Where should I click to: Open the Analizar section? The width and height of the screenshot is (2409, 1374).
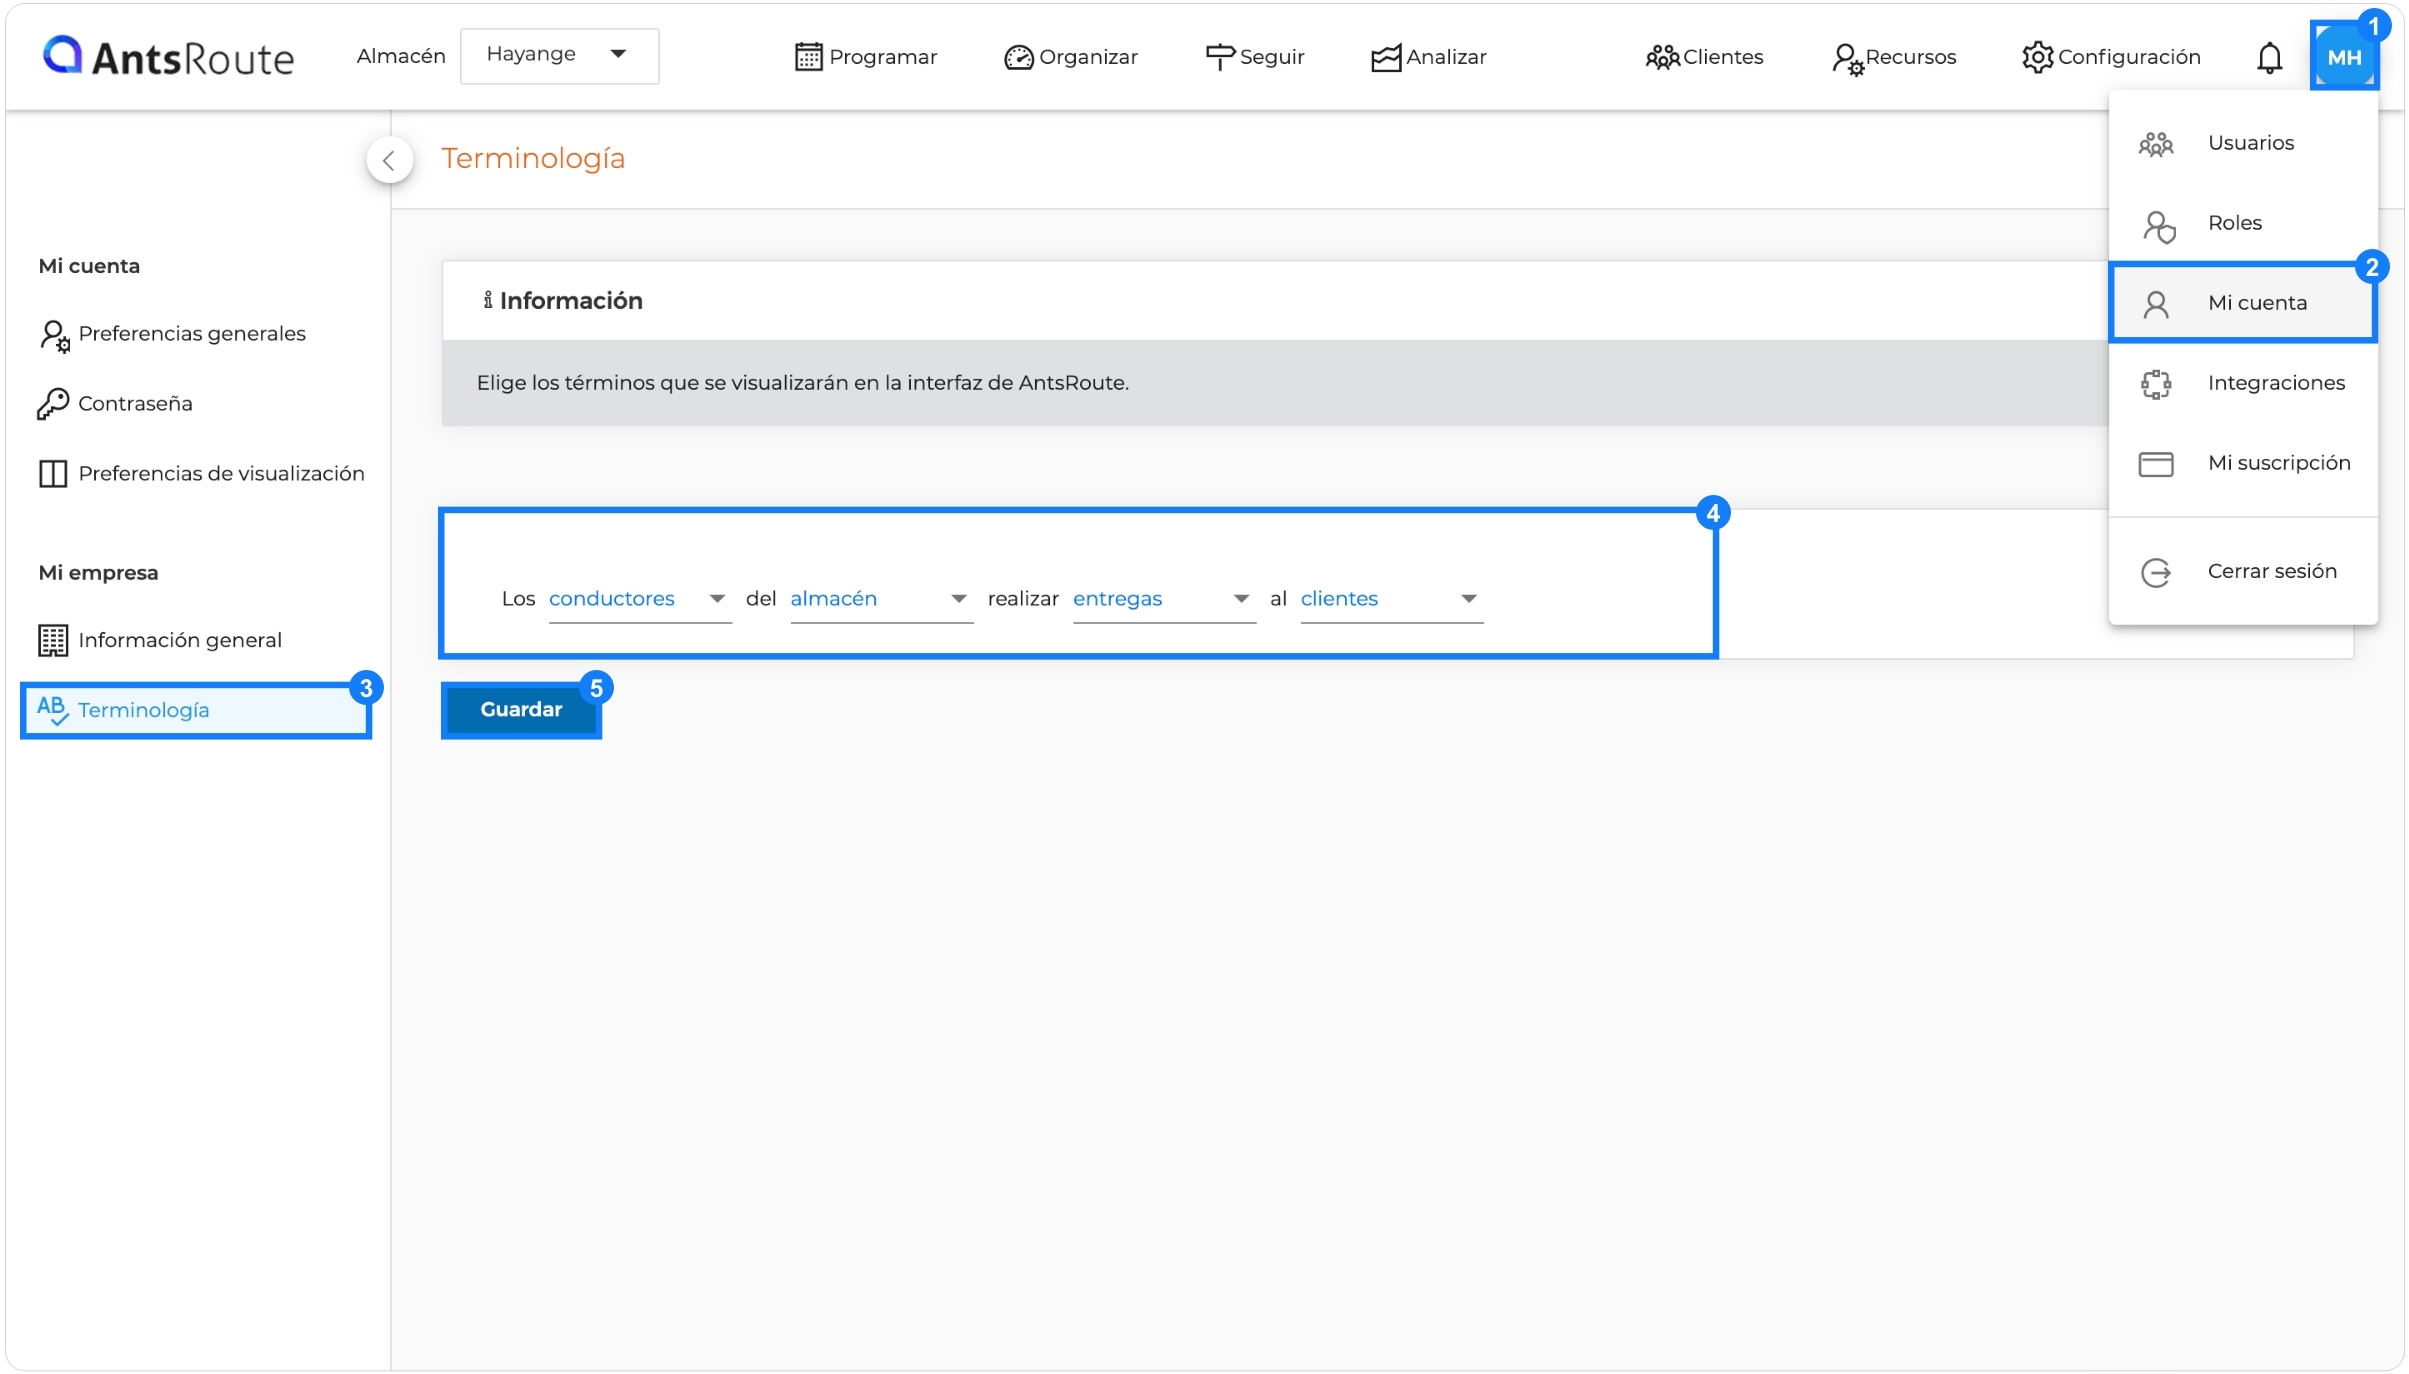click(1428, 57)
